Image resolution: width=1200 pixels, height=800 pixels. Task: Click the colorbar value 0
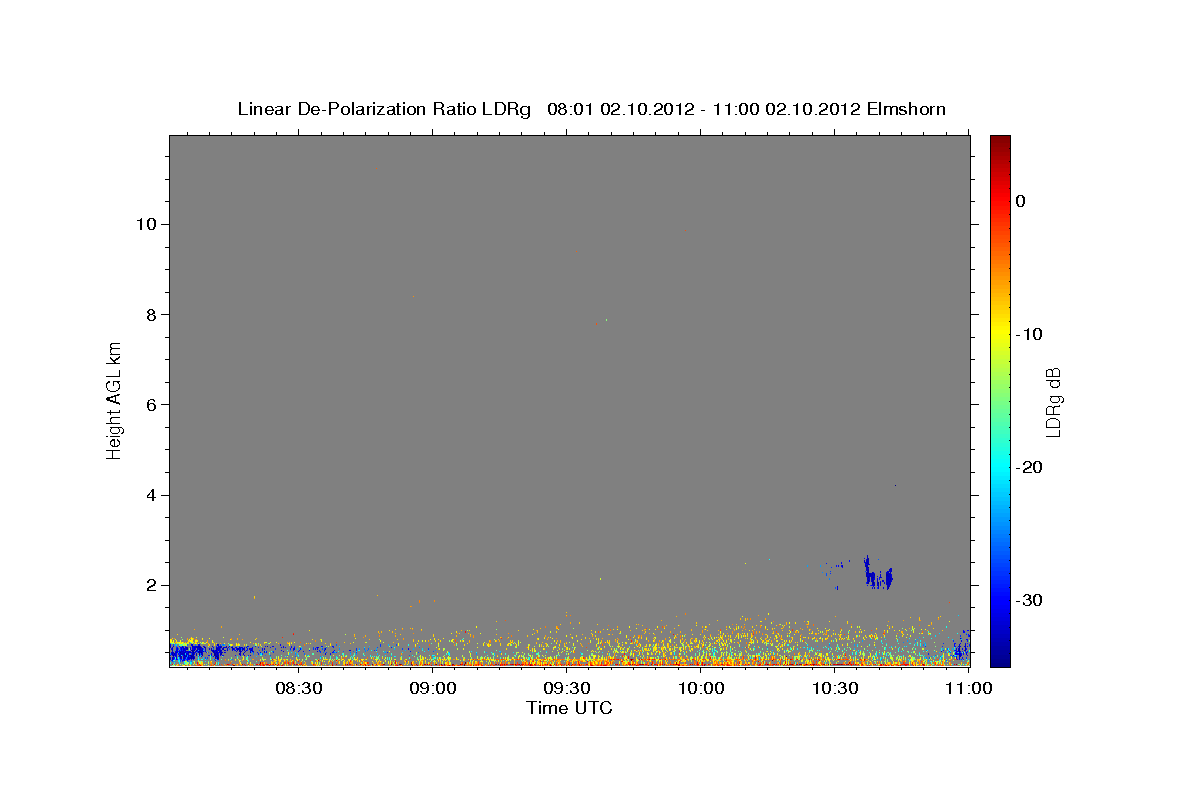pos(1021,201)
